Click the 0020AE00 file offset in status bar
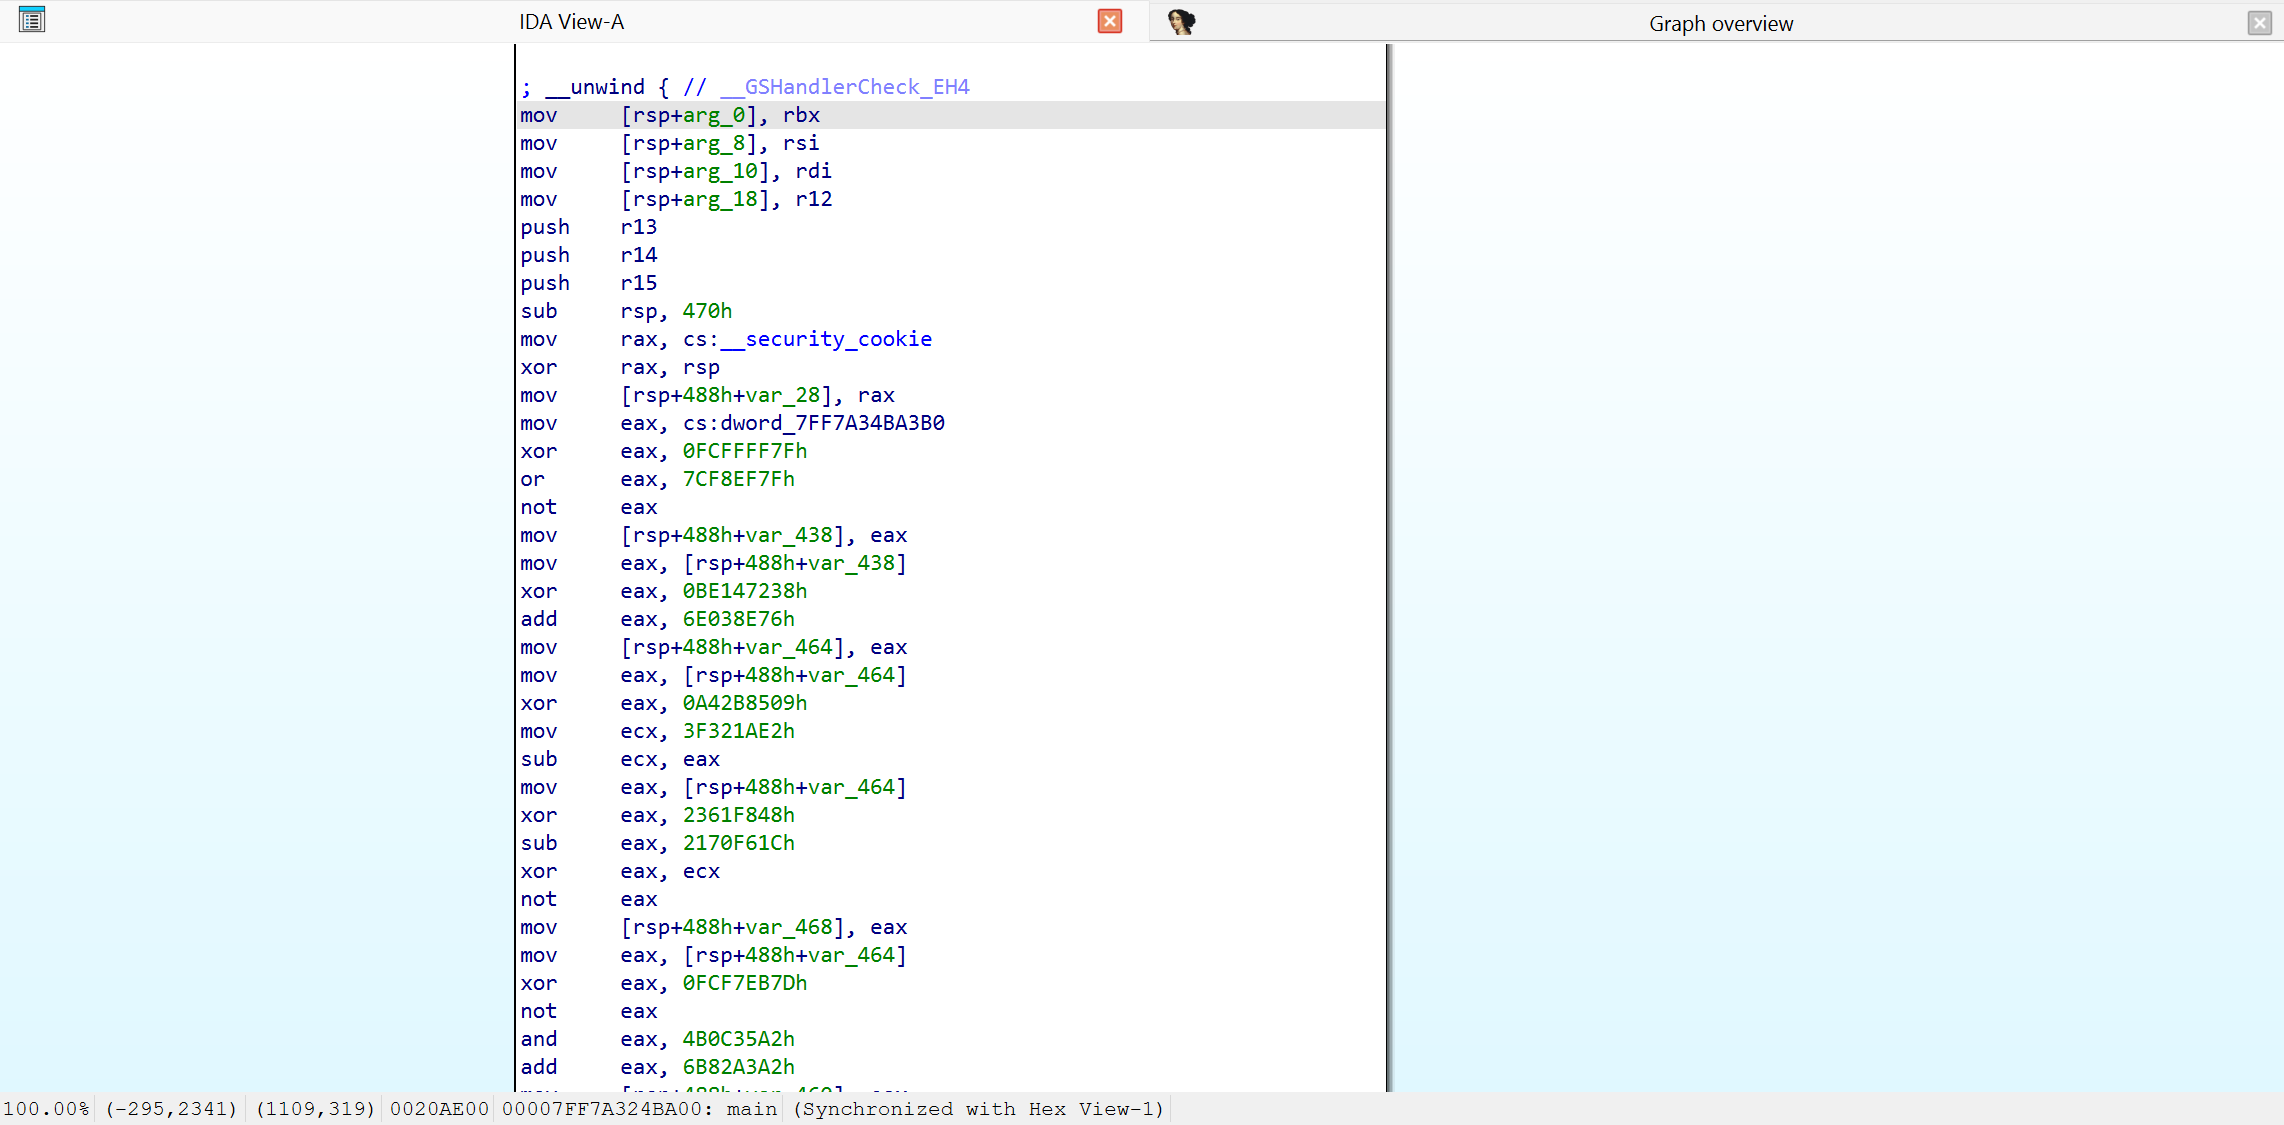2284x1125 pixels. [x=438, y=1108]
